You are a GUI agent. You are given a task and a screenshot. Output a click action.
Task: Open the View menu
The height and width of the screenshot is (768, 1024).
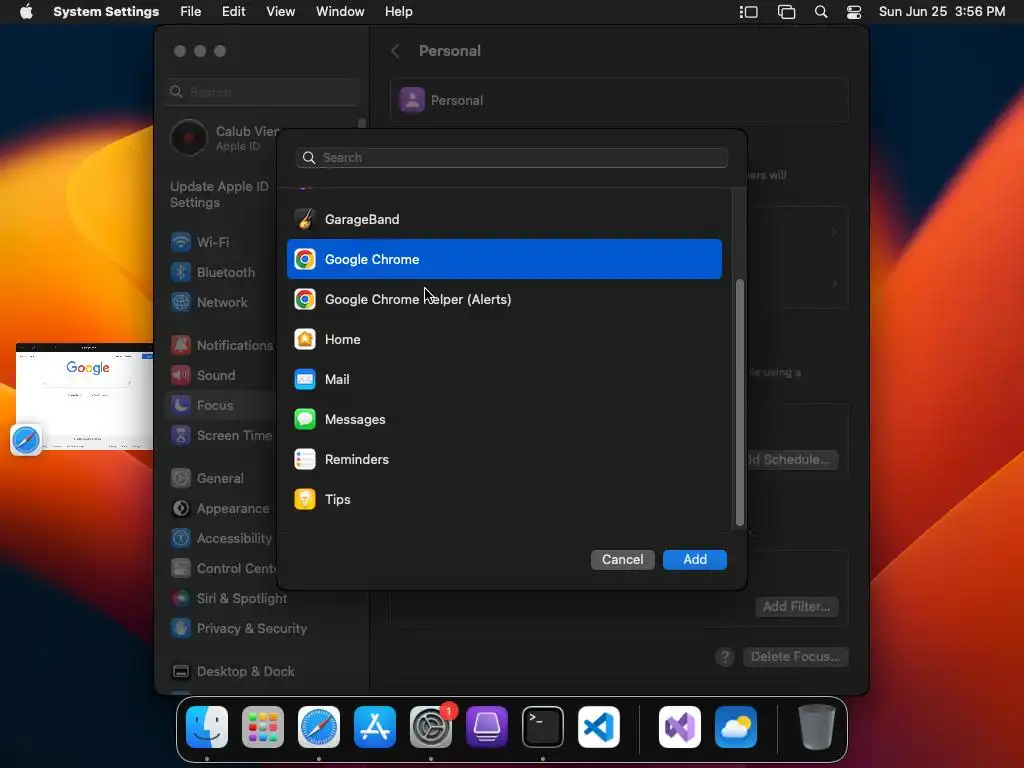tap(281, 12)
